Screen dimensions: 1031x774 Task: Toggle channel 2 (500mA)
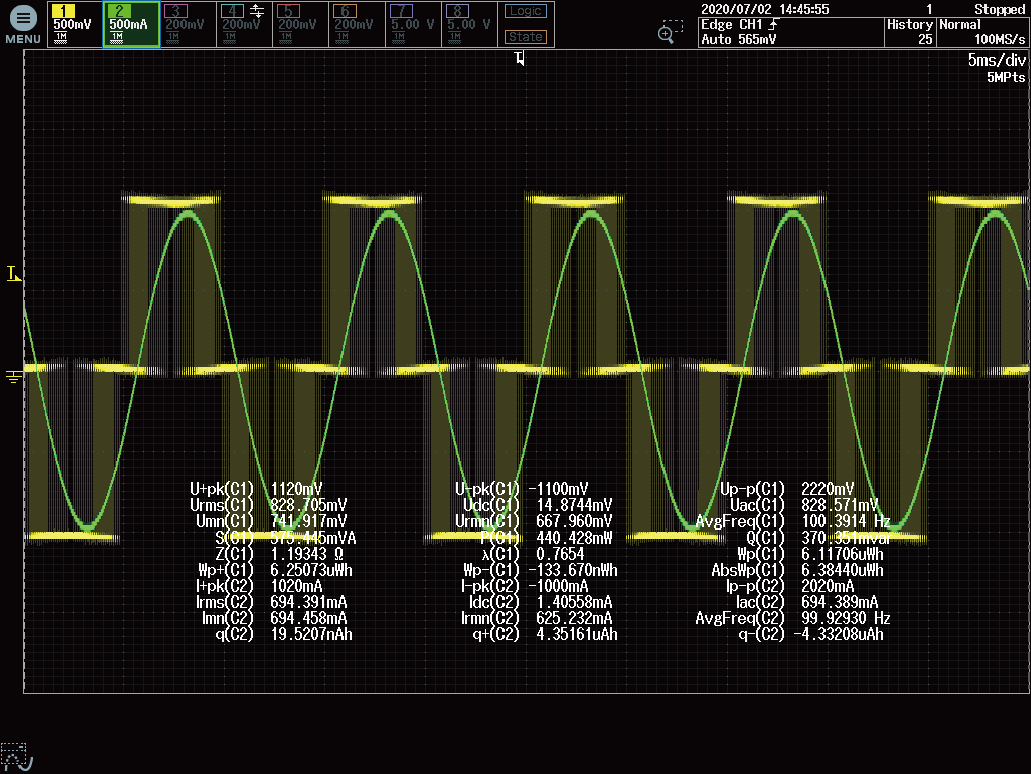tap(131, 24)
